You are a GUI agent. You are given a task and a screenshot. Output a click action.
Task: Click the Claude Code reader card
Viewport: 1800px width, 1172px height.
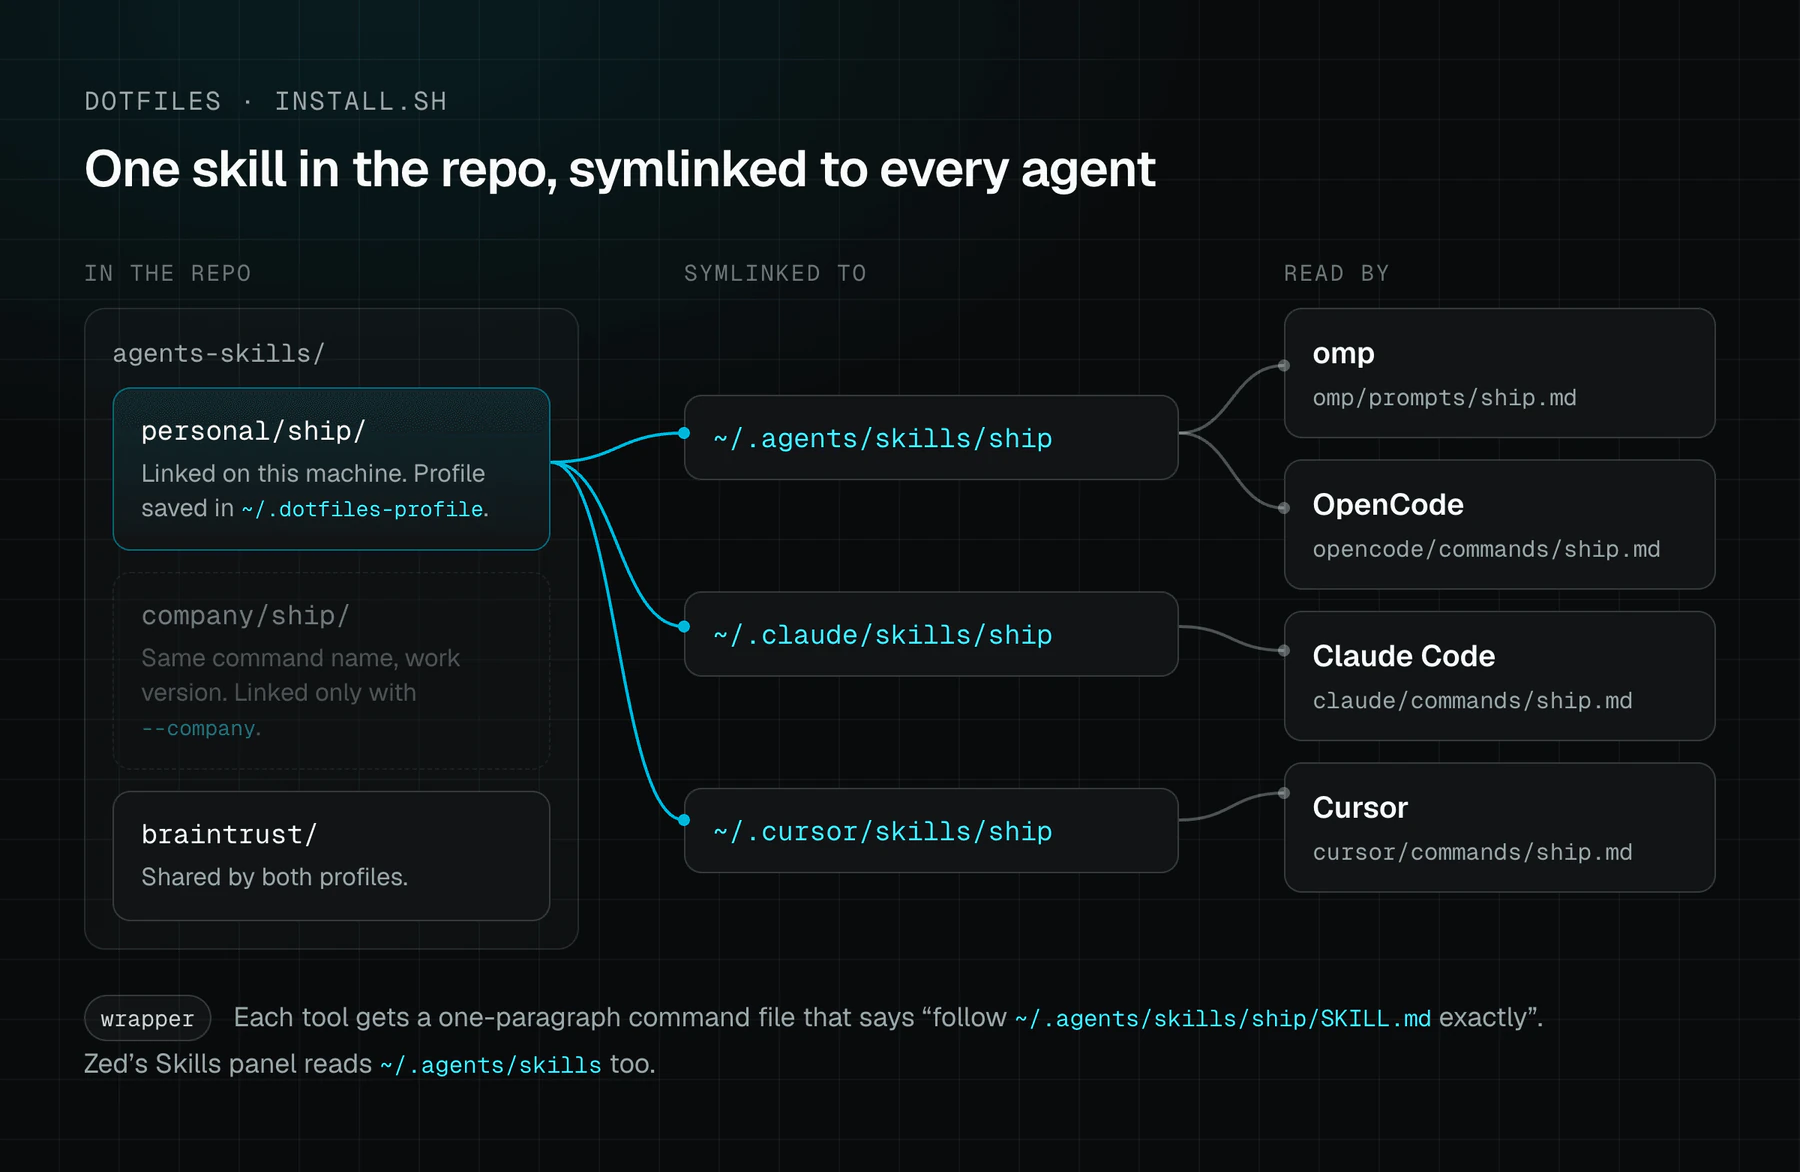click(x=1499, y=676)
